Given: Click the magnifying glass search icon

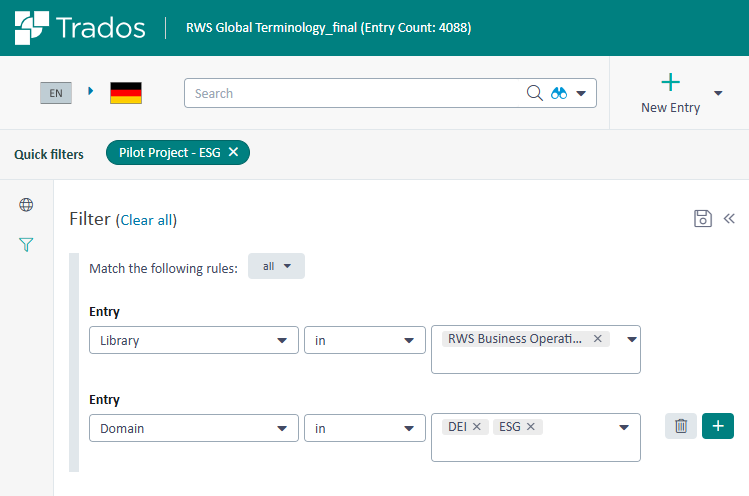Looking at the screenshot, I should (535, 93).
